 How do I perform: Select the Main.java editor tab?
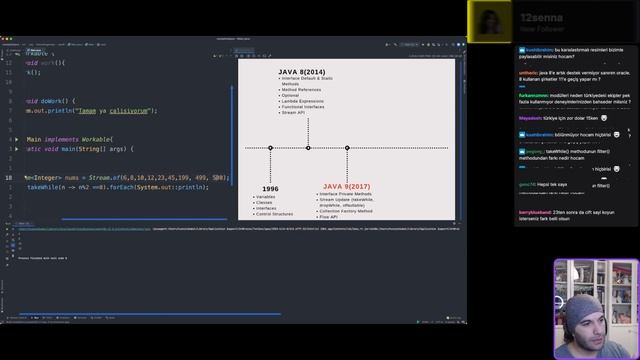click(x=34, y=50)
